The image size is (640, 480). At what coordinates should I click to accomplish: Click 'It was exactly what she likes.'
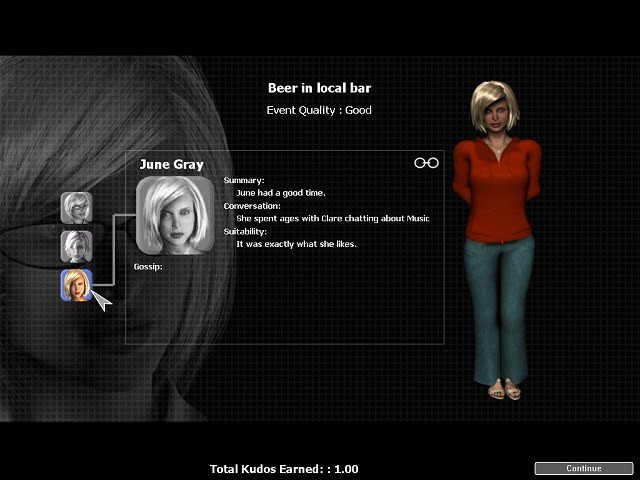pos(296,244)
